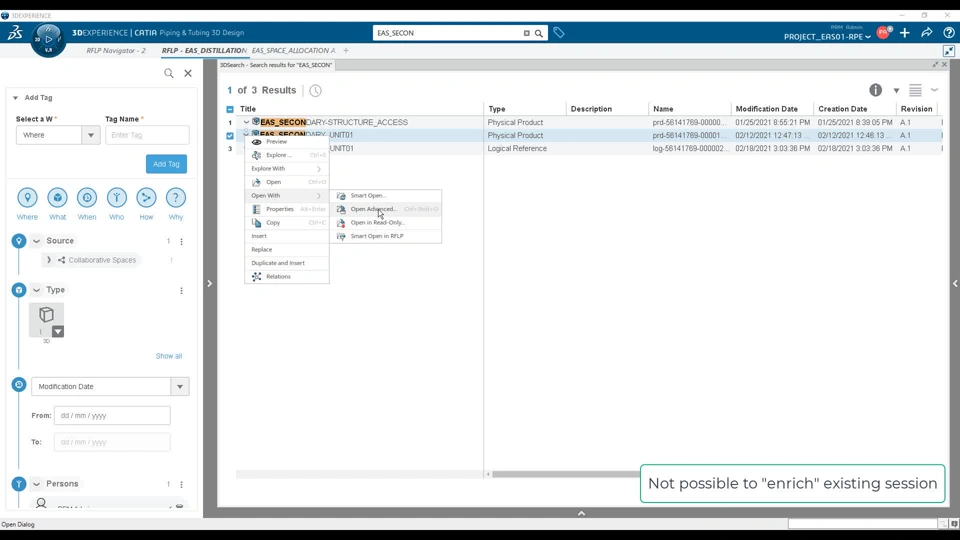Open the user profile avatar
Image resolution: width=960 pixels, height=540 pixels.
click(883, 33)
